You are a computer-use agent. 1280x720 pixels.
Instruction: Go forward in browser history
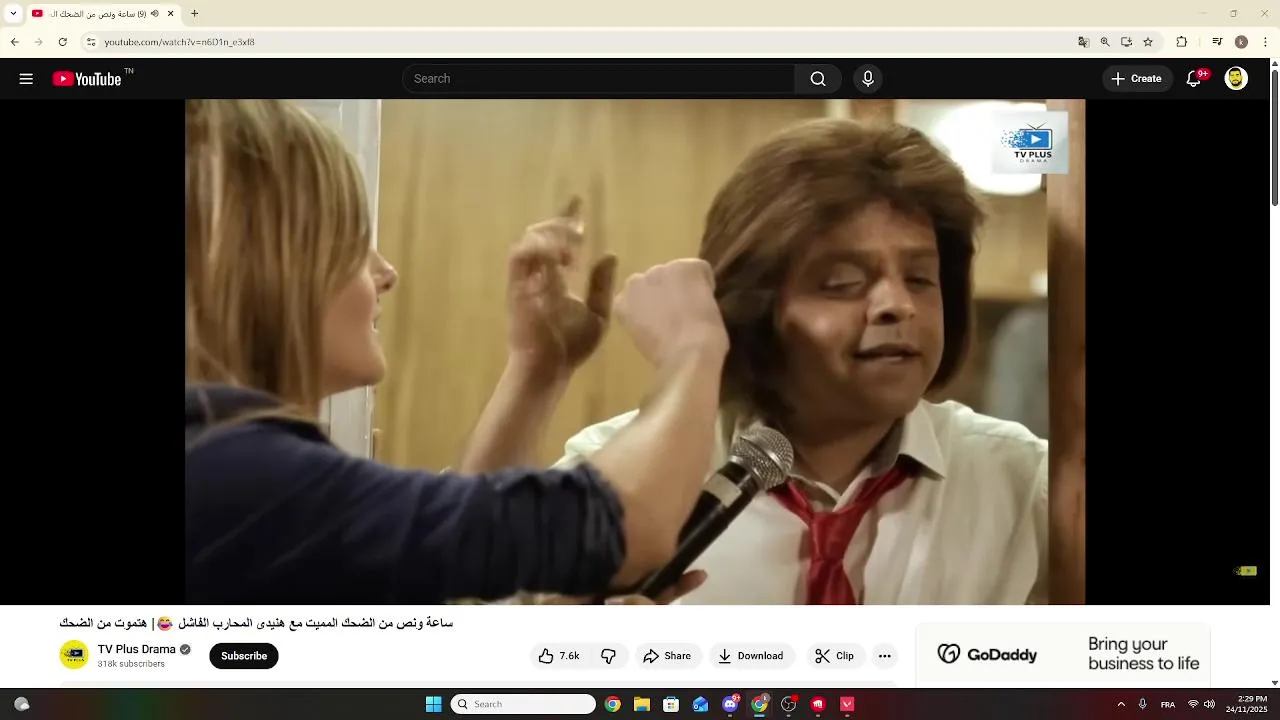coord(39,42)
